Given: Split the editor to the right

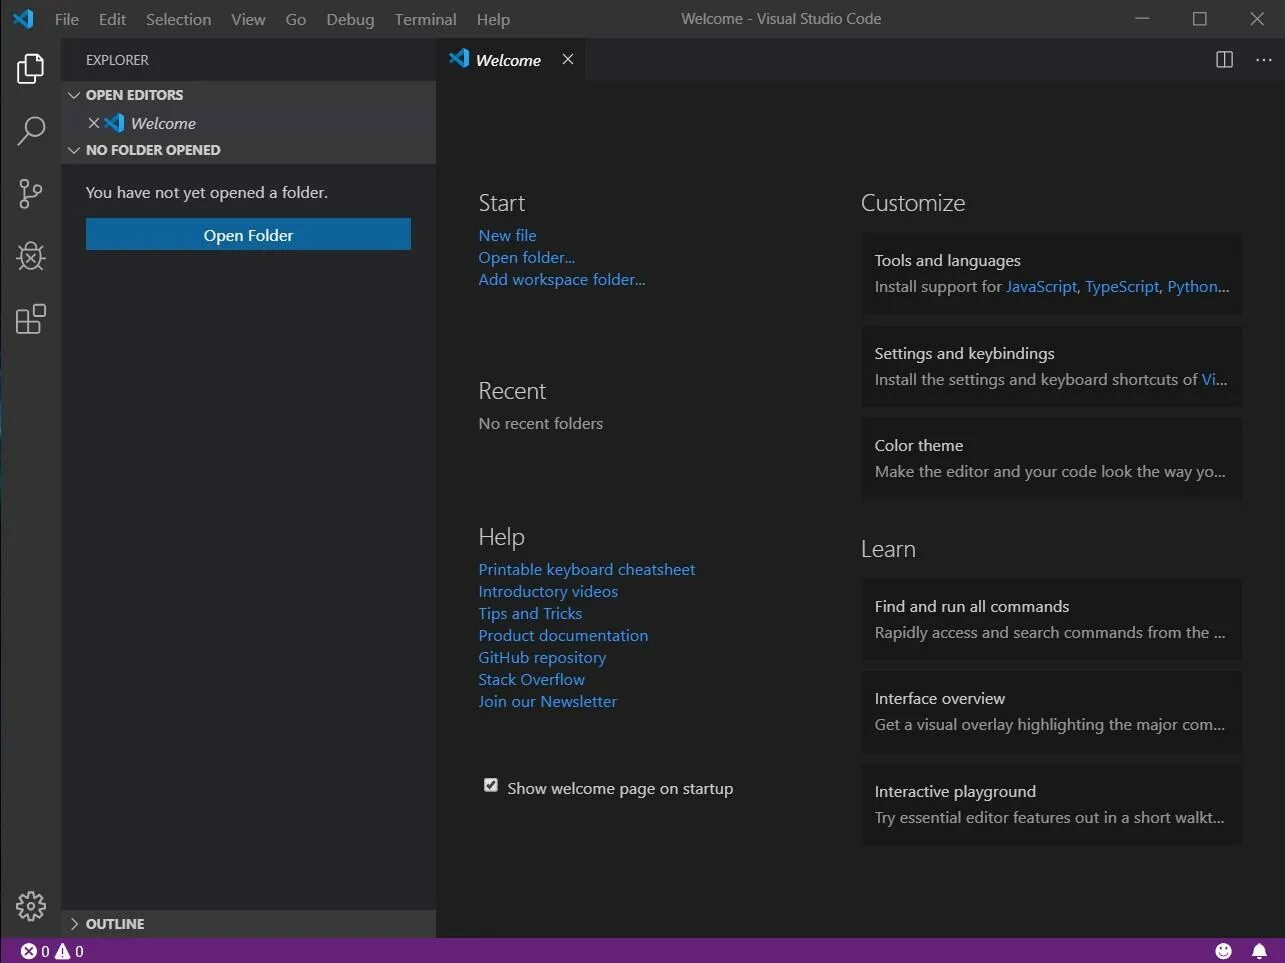Looking at the screenshot, I should coord(1224,60).
